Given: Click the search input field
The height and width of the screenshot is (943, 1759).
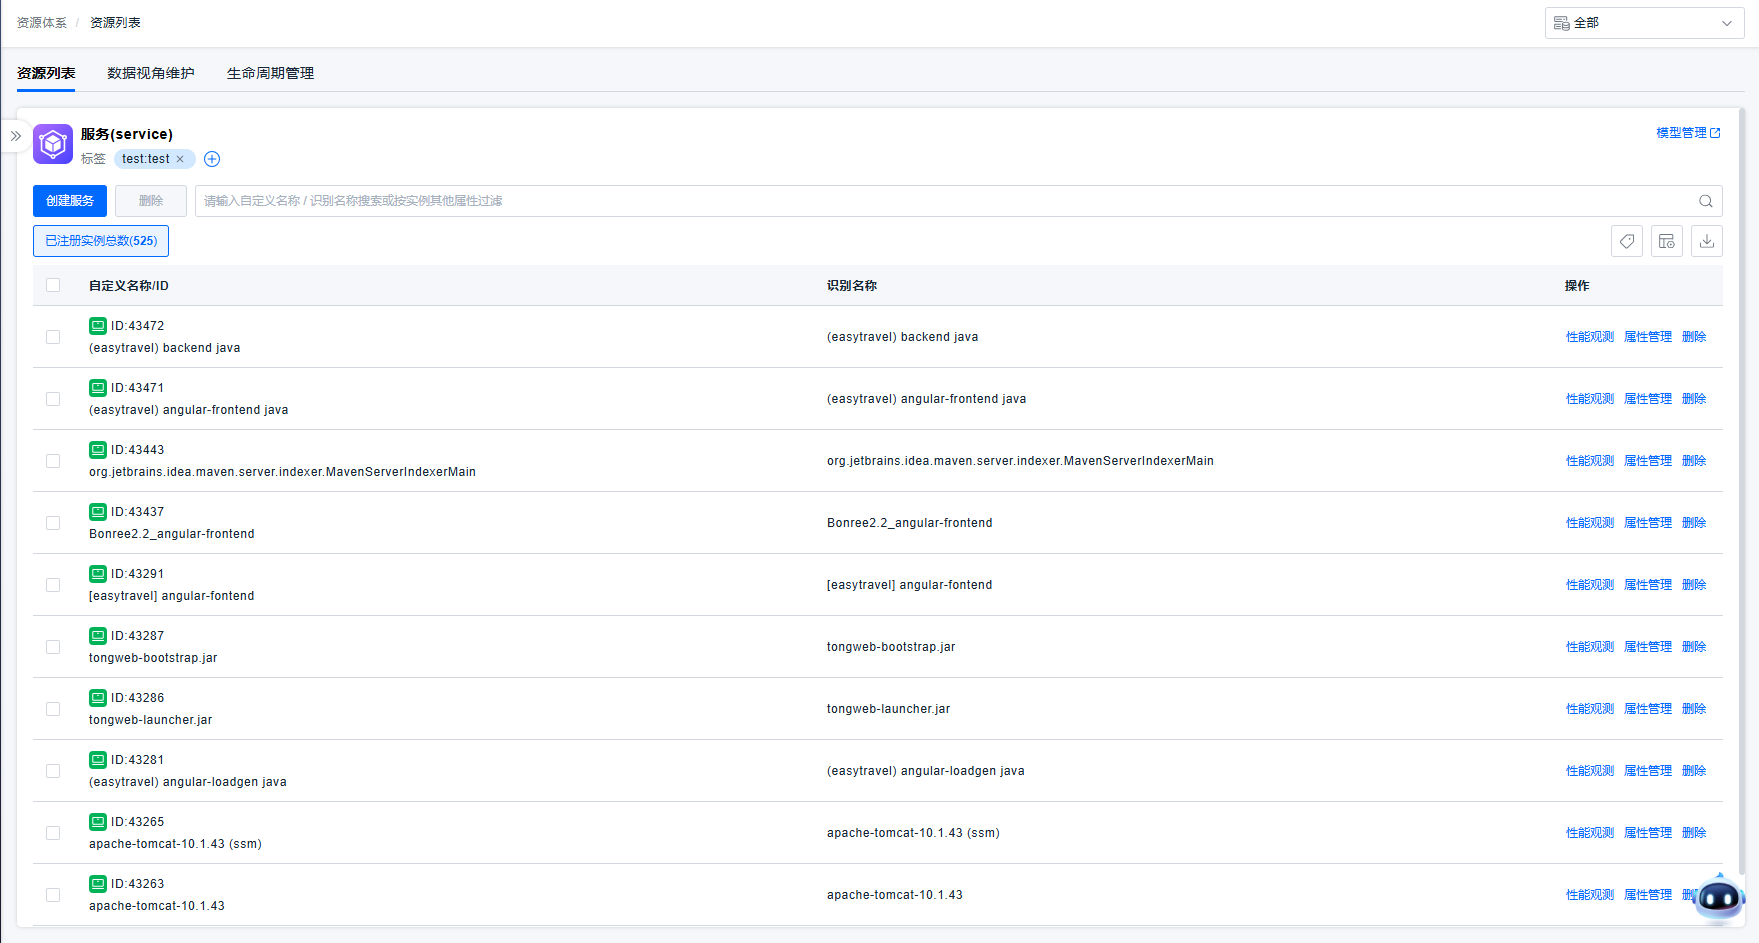Looking at the screenshot, I should coord(940,201).
